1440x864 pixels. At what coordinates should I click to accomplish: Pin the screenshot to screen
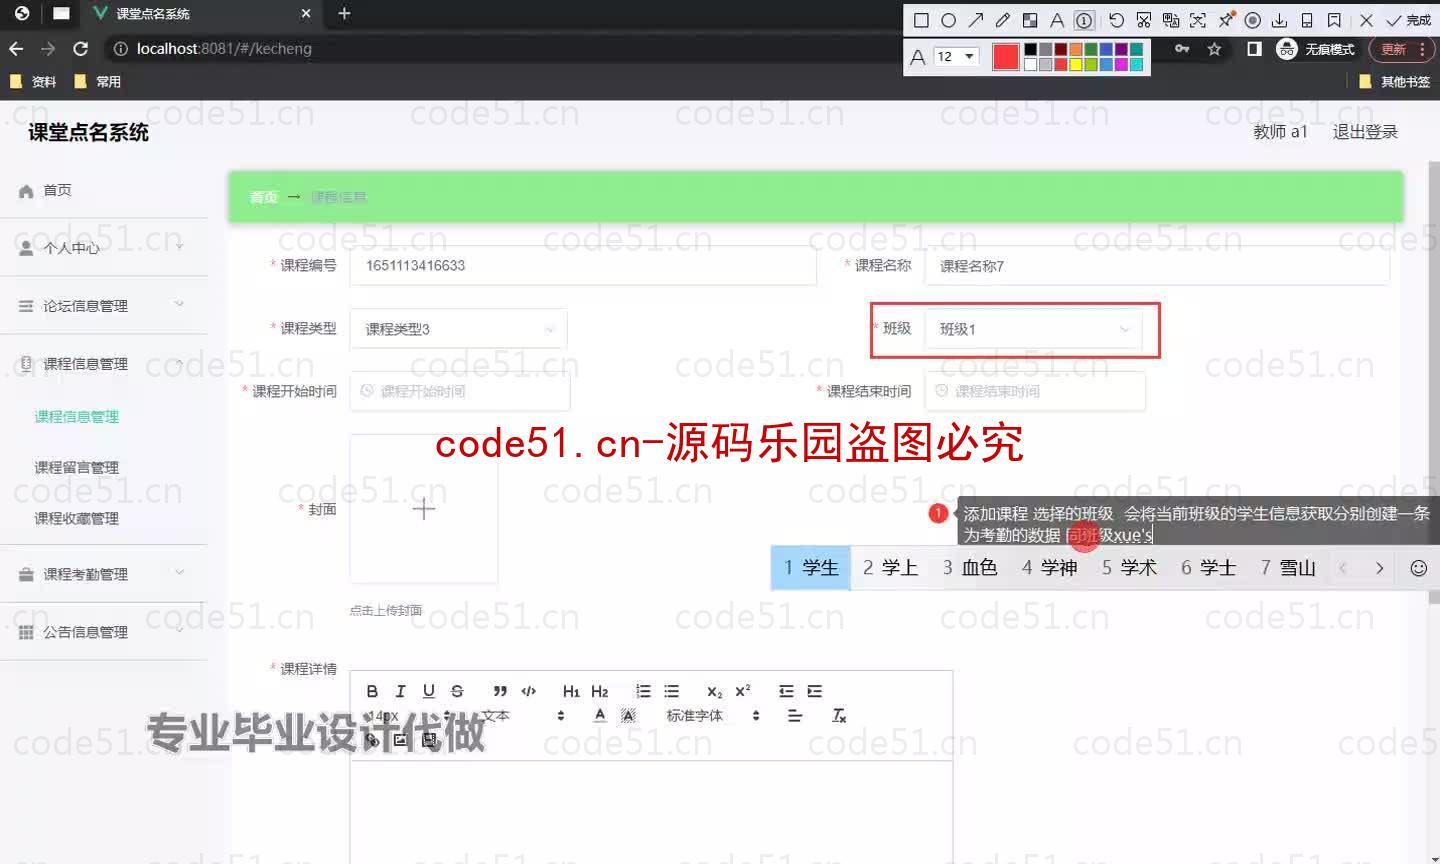[x=1225, y=20]
